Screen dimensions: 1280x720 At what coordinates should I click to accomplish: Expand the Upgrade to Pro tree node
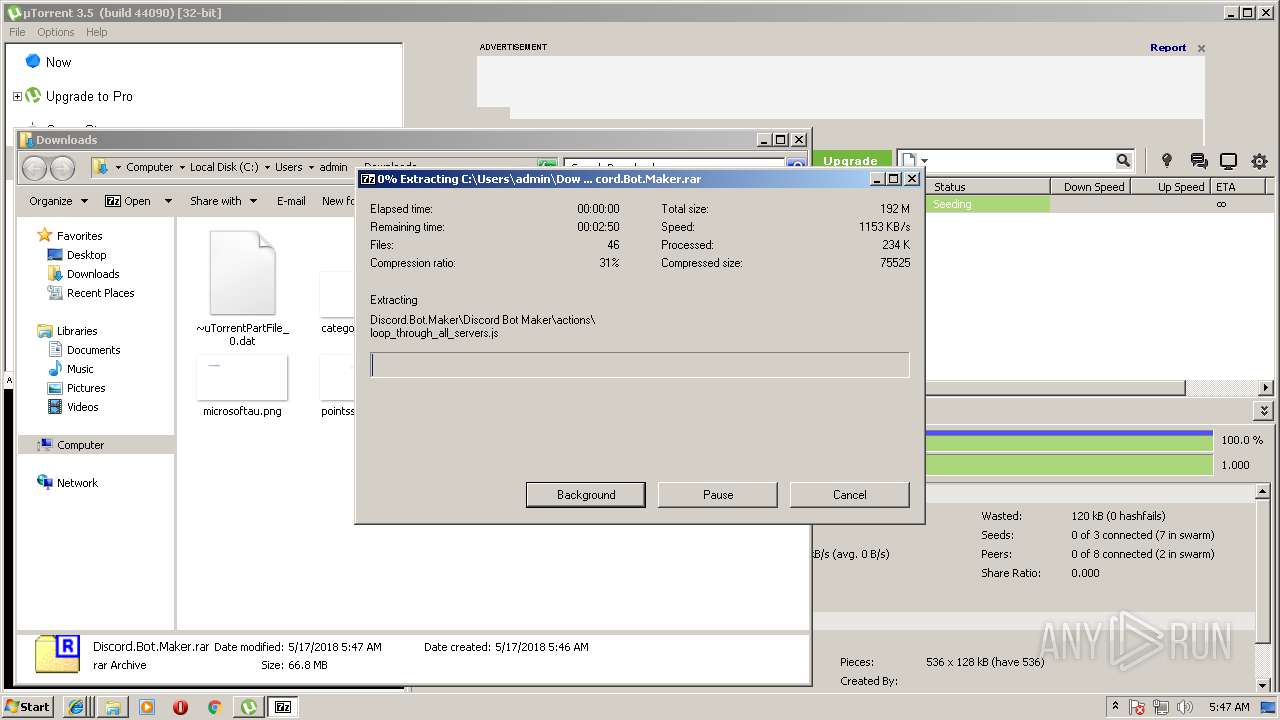pyautogui.click(x=17, y=96)
